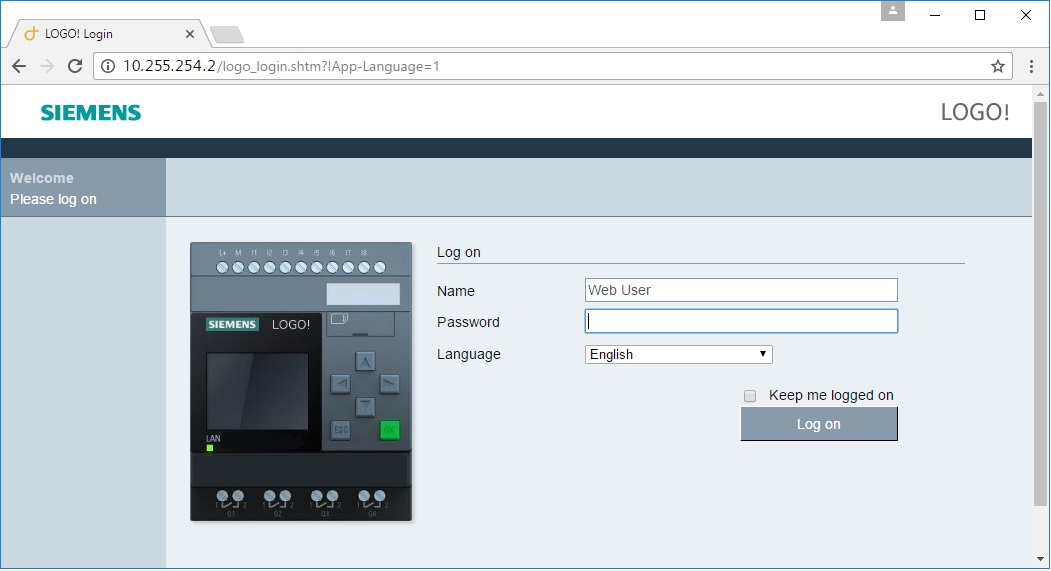The image size is (1051, 571).
Task: Click the Password field label
Action: (468, 322)
